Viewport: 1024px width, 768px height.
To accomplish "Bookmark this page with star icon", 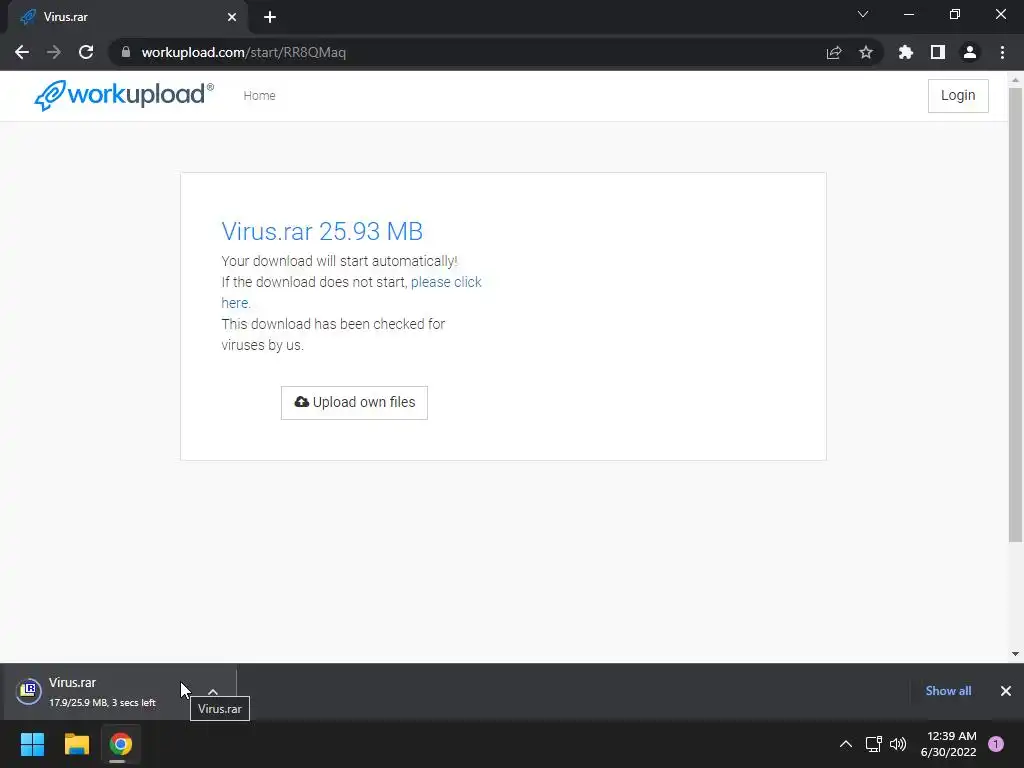I will [x=866, y=52].
